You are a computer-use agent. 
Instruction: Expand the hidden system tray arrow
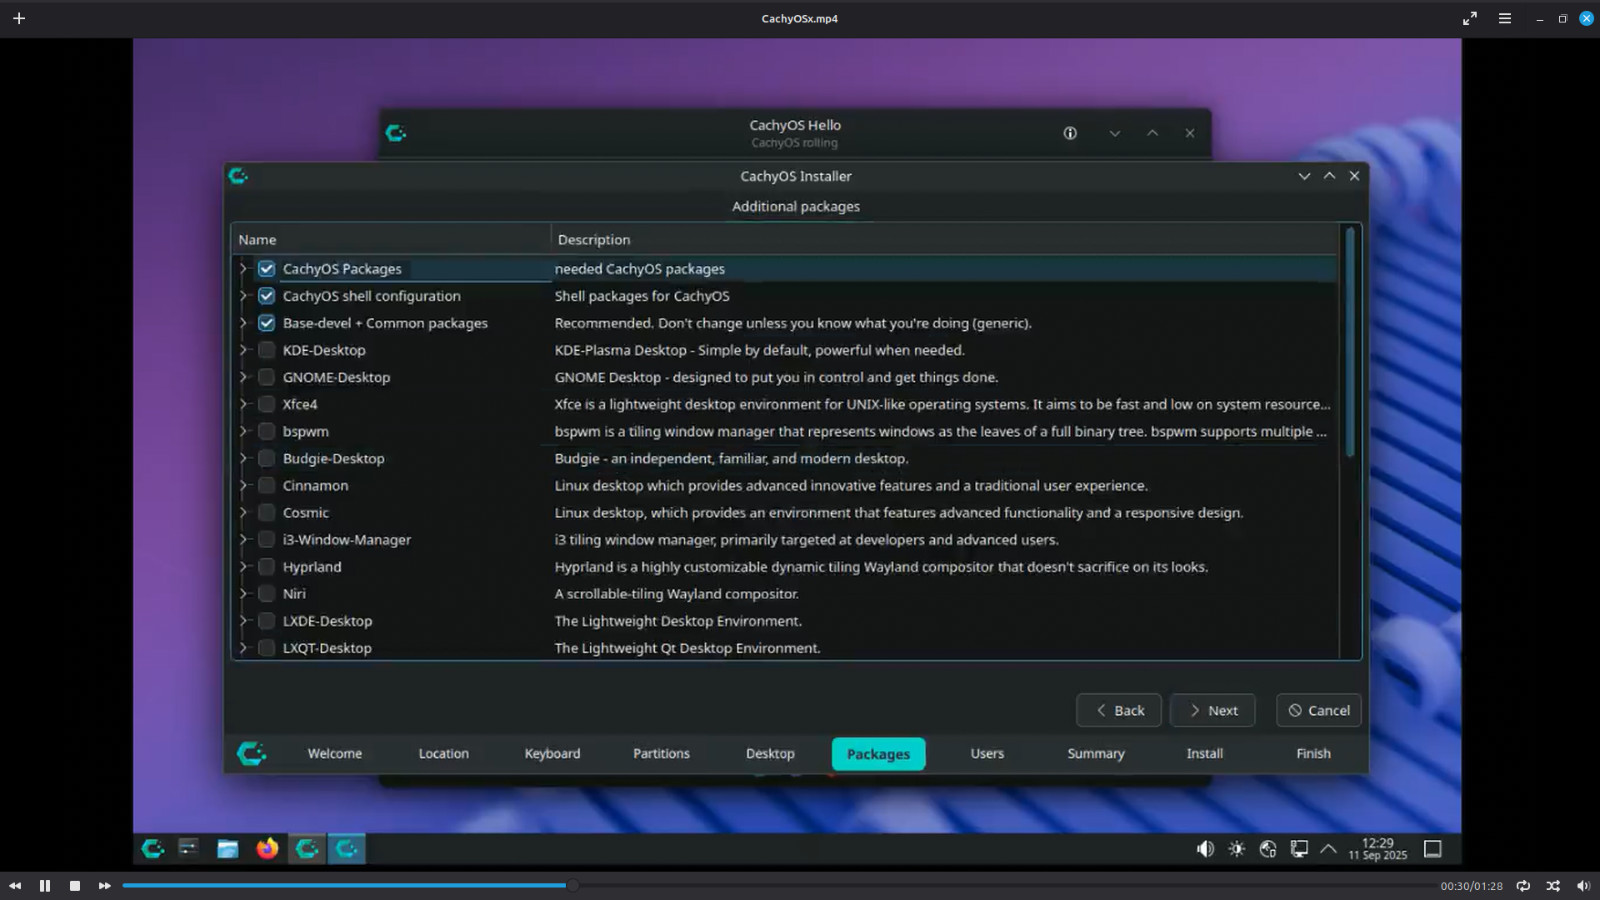click(1328, 849)
